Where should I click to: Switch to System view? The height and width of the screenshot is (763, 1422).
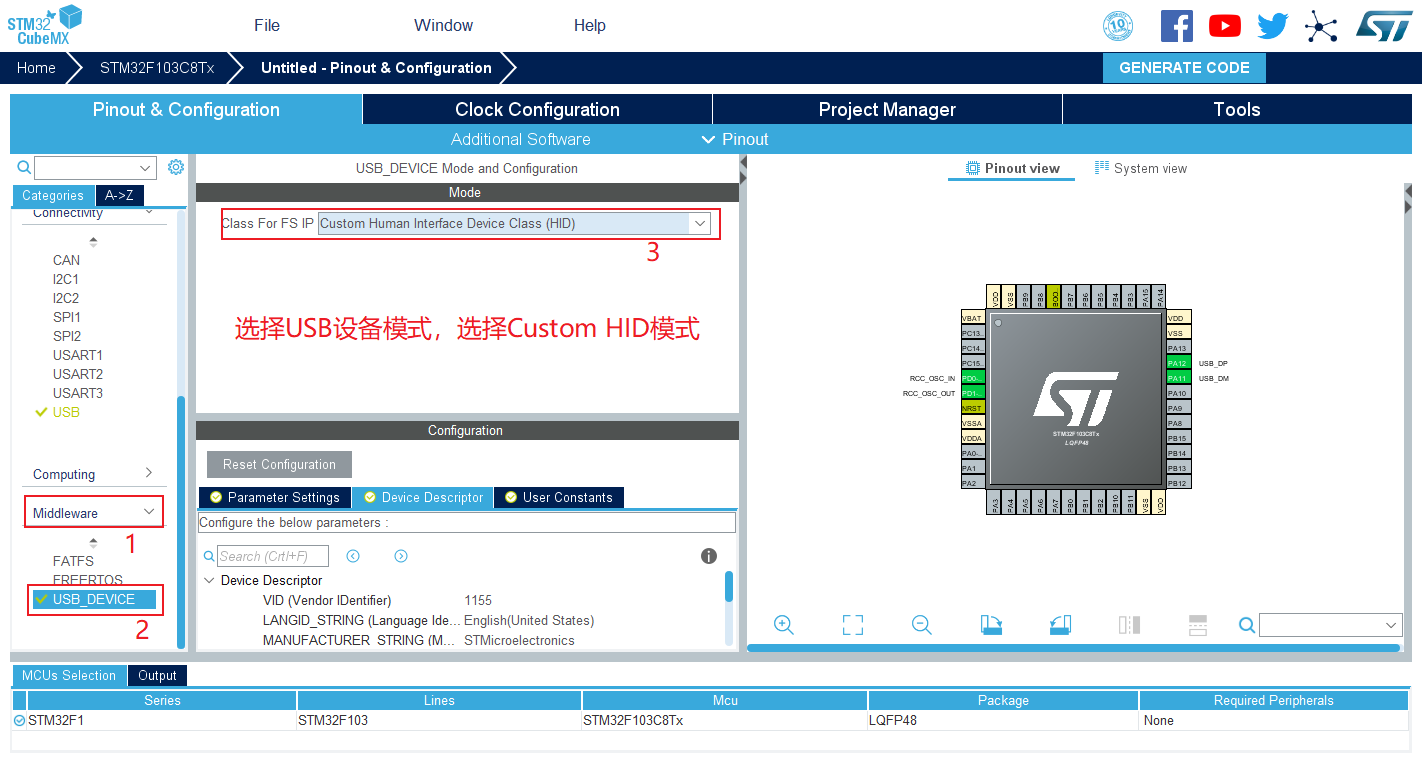[x=1141, y=168]
